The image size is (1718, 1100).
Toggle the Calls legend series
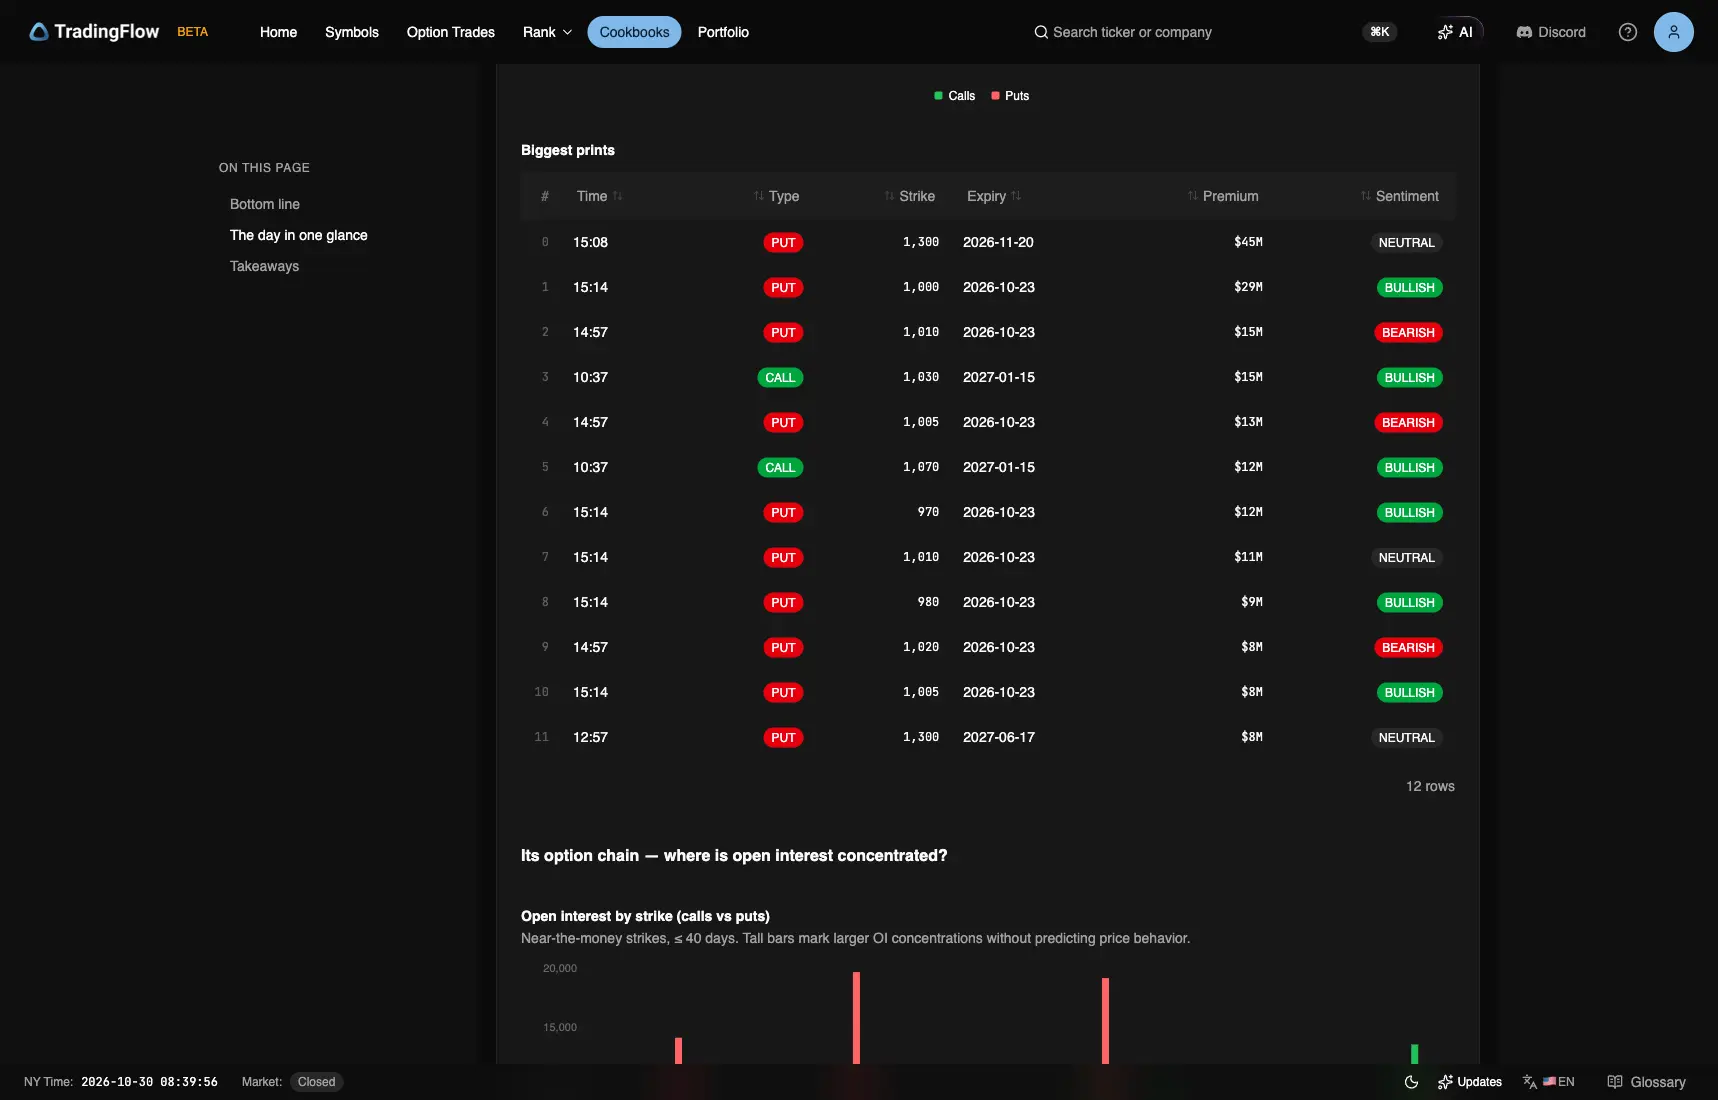point(954,96)
